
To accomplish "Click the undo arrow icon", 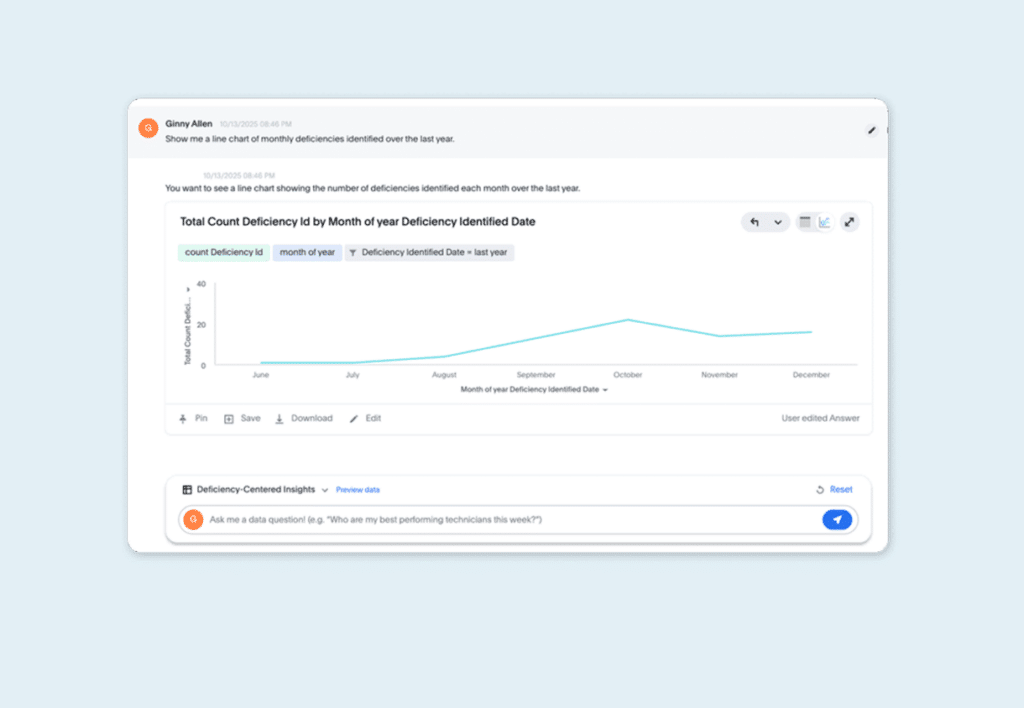I will pos(755,222).
